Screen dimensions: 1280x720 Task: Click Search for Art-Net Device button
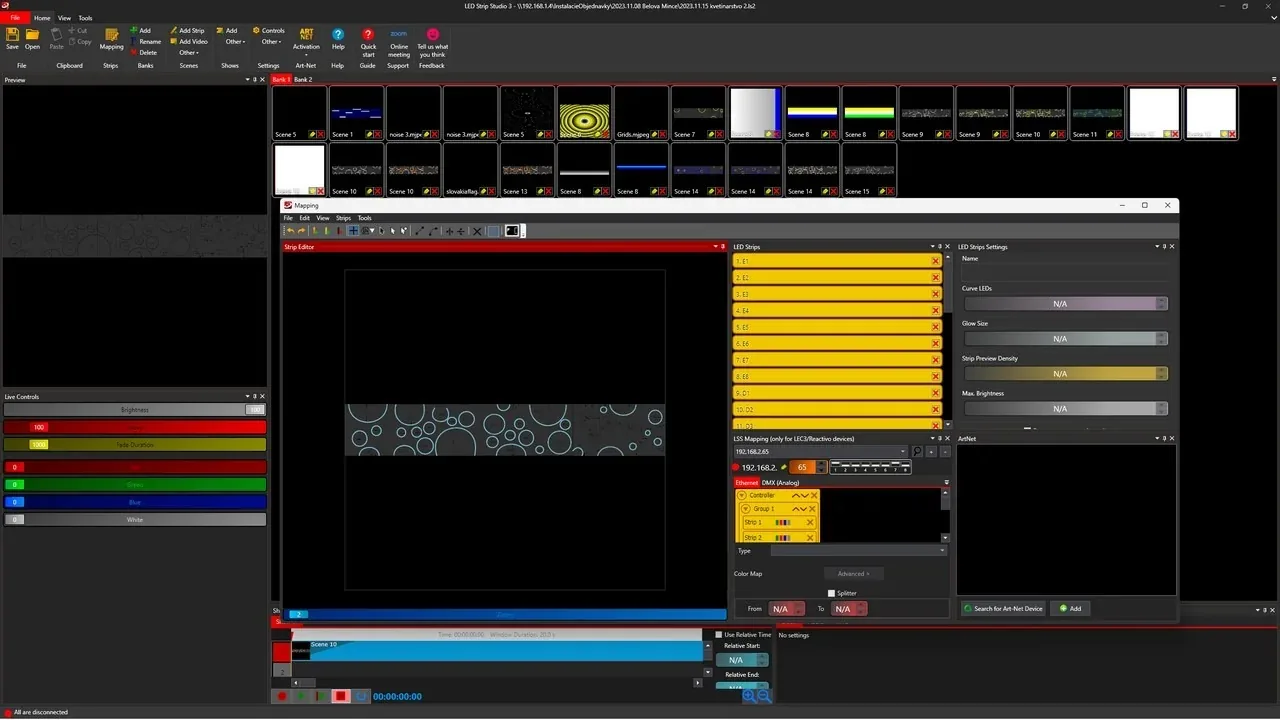point(1003,608)
